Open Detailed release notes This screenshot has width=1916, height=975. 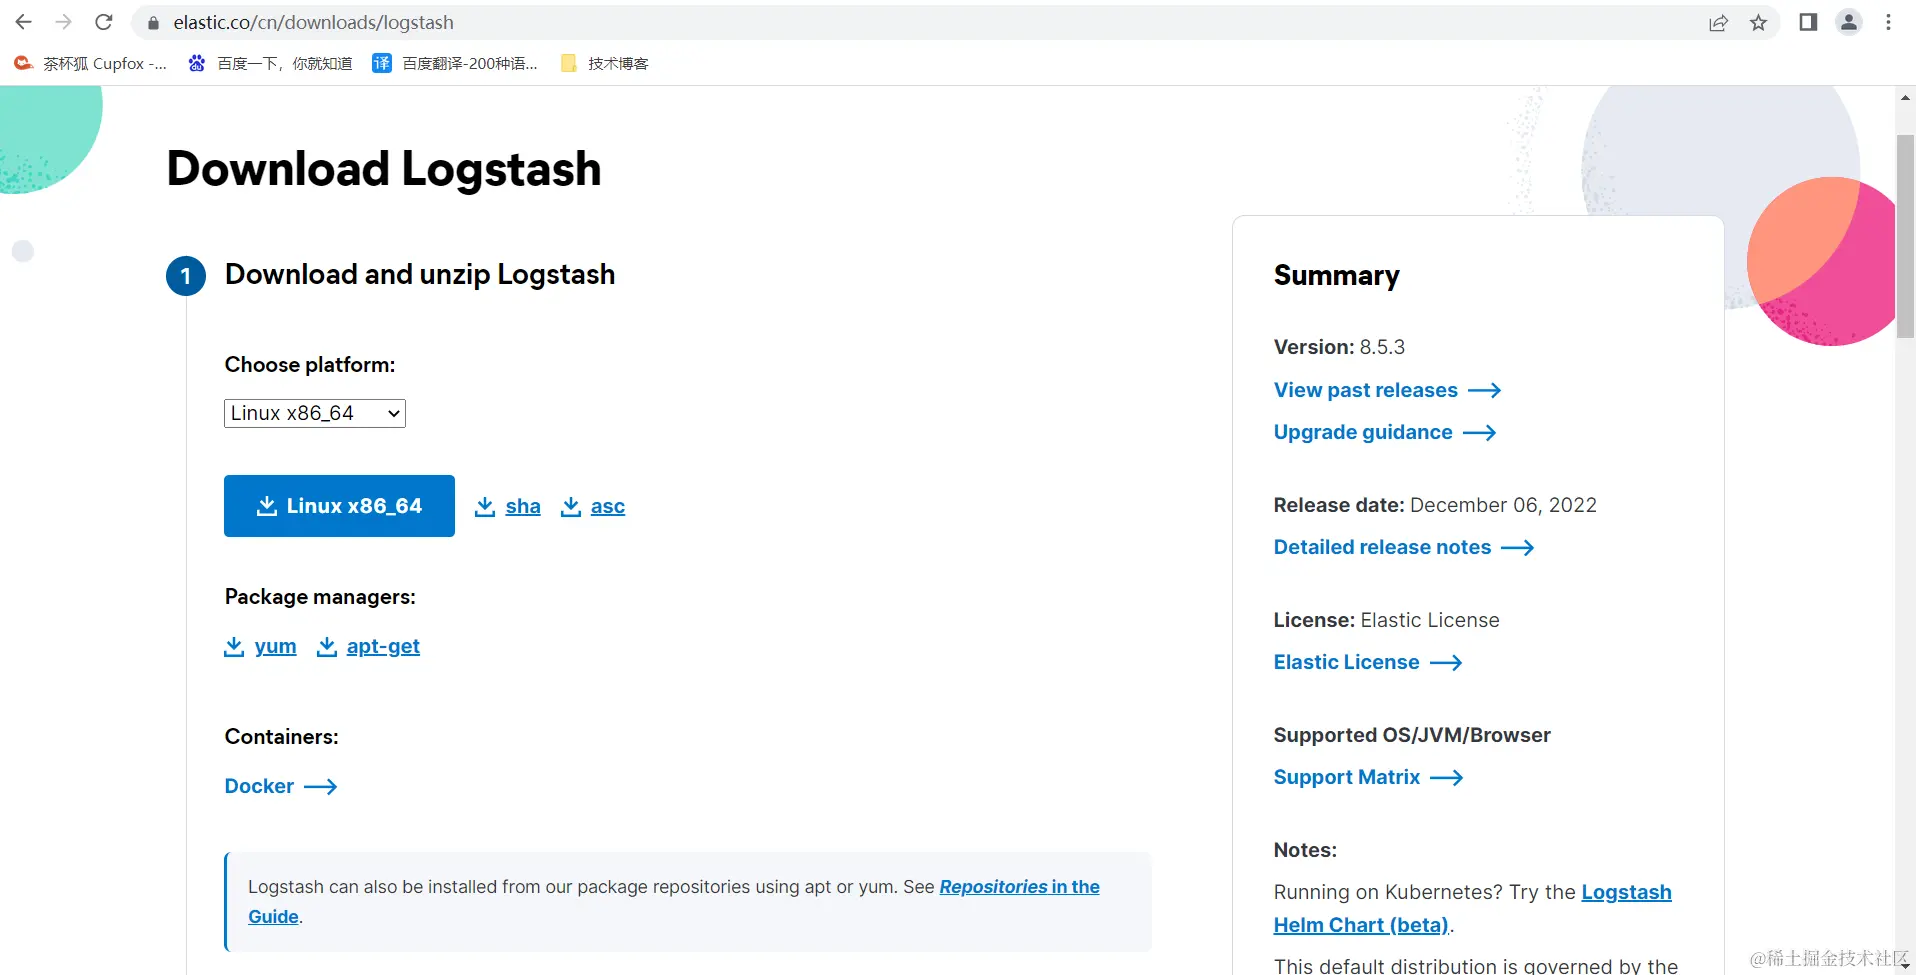tap(1404, 547)
